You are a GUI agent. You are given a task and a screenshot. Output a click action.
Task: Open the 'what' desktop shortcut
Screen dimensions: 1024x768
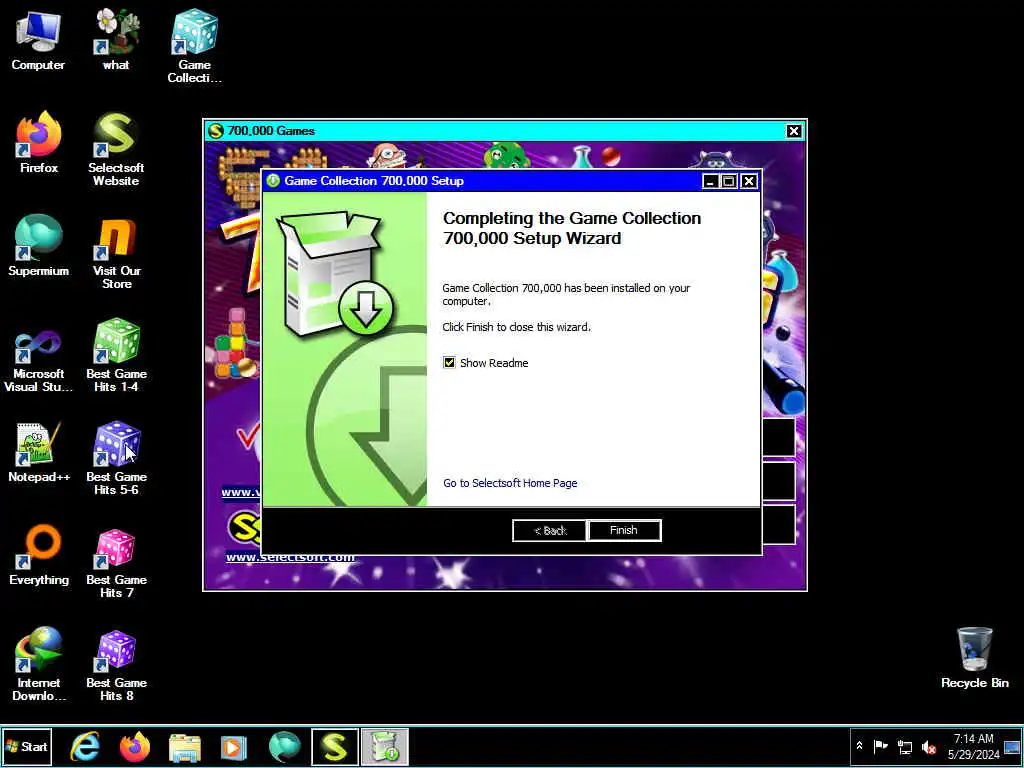coord(116,40)
